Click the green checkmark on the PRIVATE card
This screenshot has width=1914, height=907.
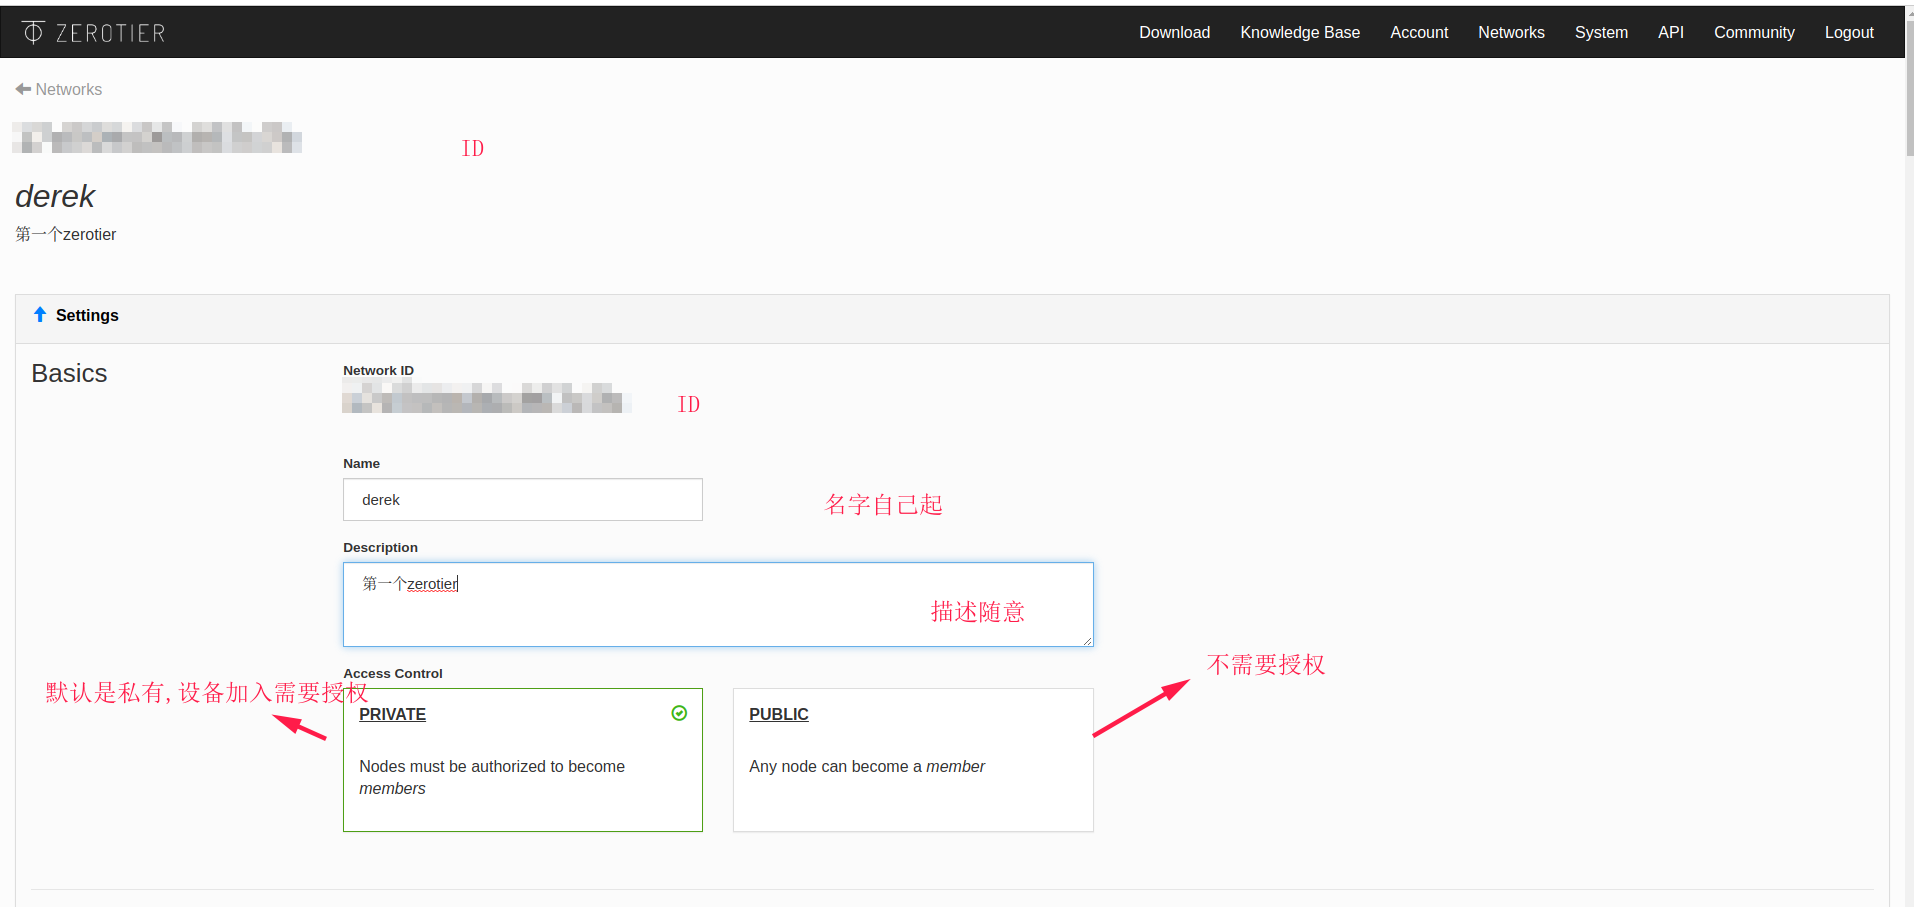click(x=679, y=713)
